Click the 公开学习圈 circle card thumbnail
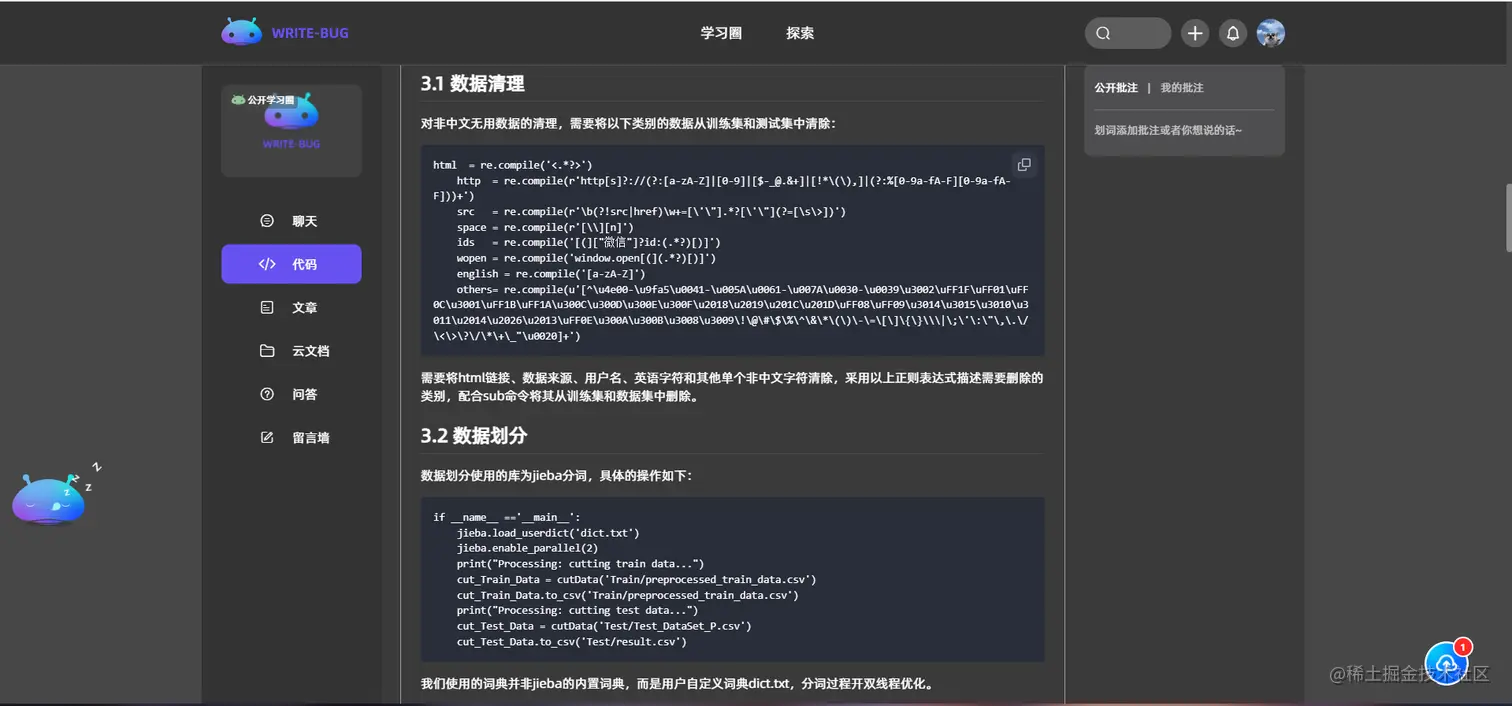1512x706 pixels. click(x=291, y=131)
